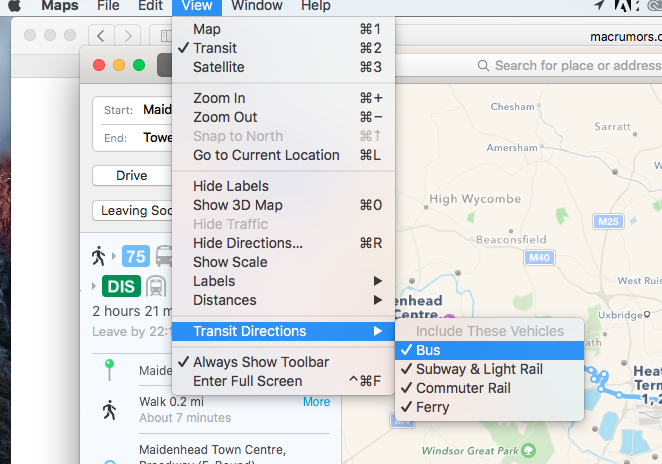Choose Zoom In from View menu
This screenshot has width=662, height=464.
283,98
